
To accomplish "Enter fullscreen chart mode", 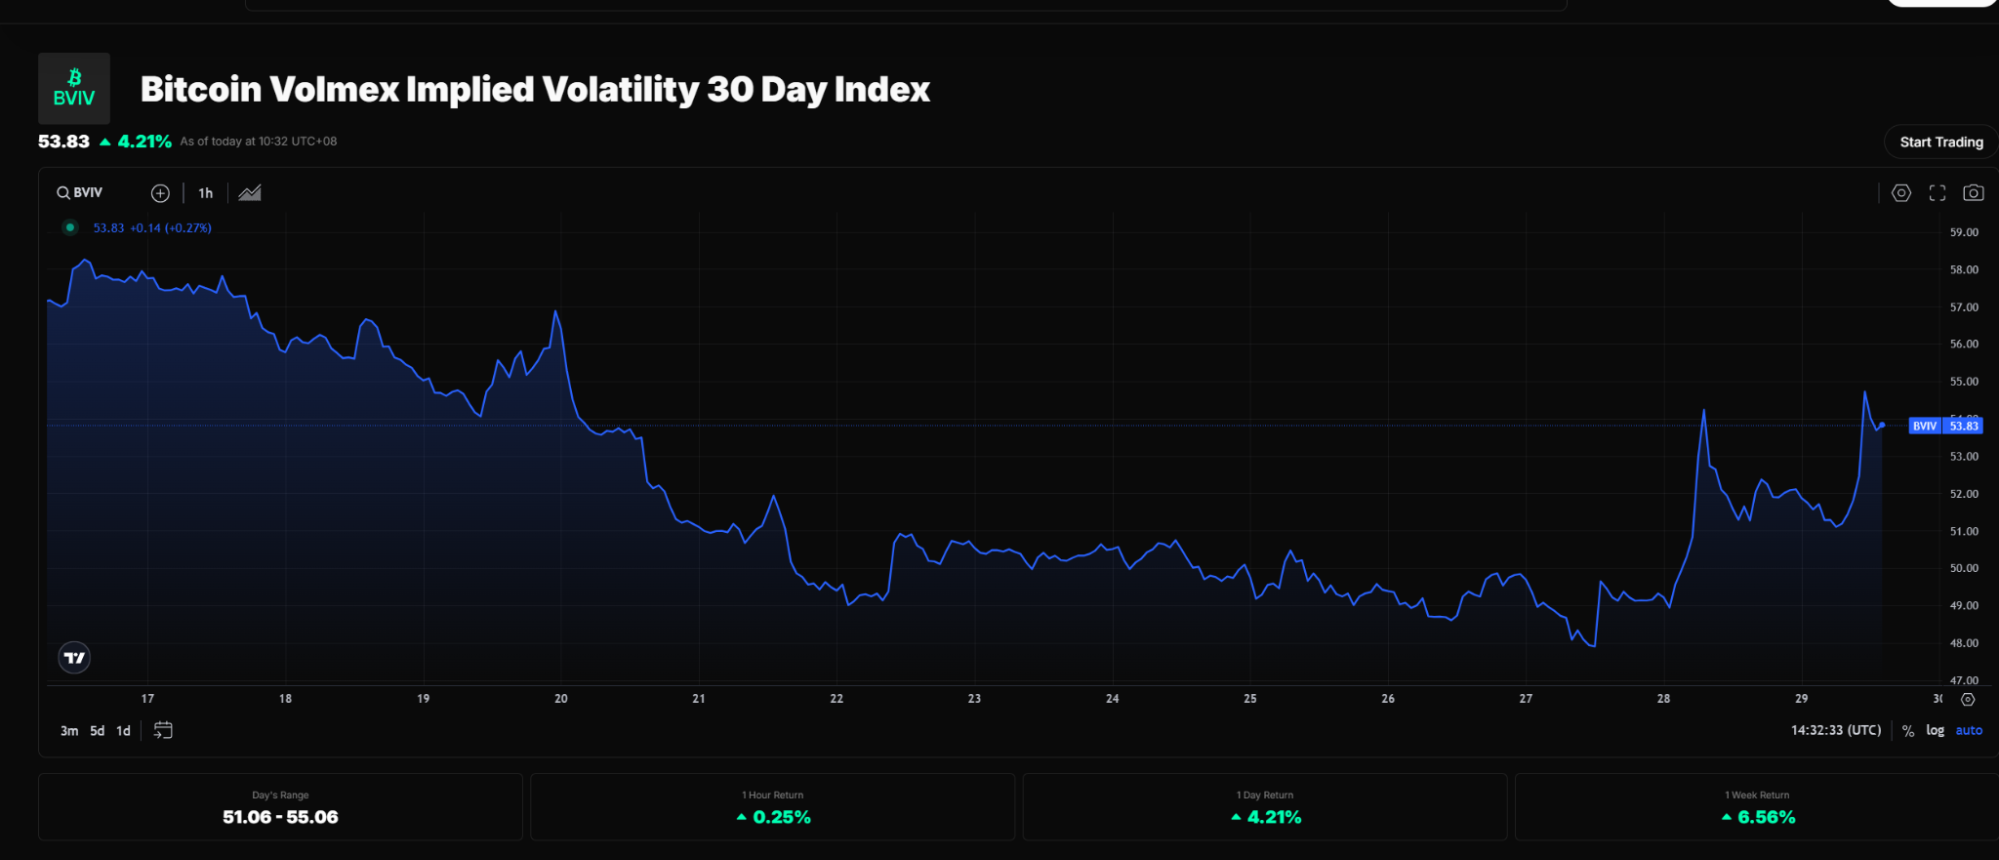I will pyautogui.click(x=1937, y=193).
